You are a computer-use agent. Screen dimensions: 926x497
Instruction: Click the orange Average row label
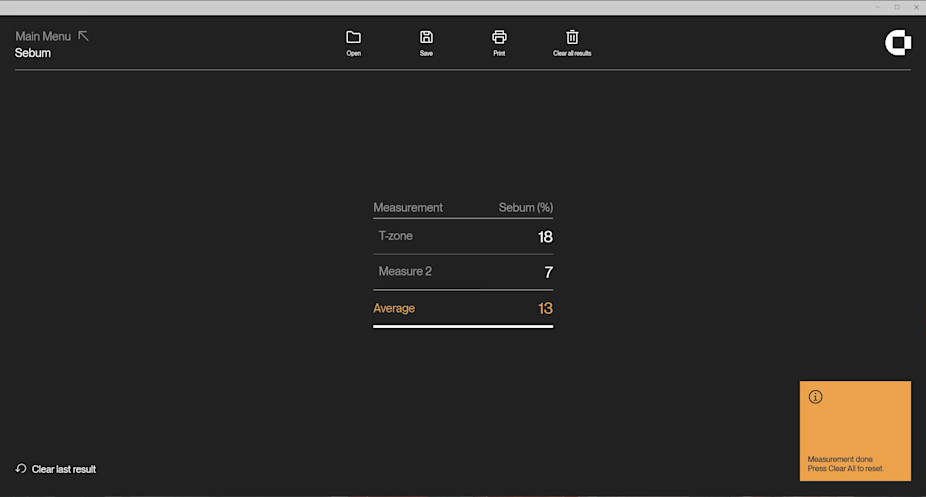[x=394, y=308]
